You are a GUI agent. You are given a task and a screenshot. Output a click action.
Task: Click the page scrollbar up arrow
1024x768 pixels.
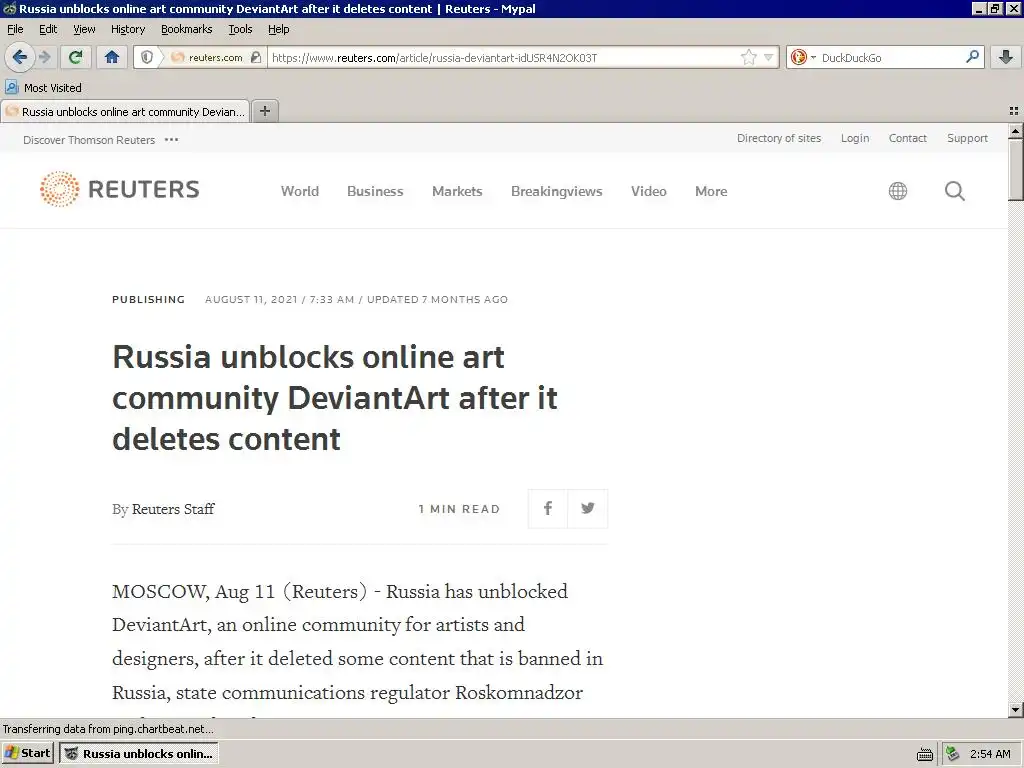tap(1015, 131)
